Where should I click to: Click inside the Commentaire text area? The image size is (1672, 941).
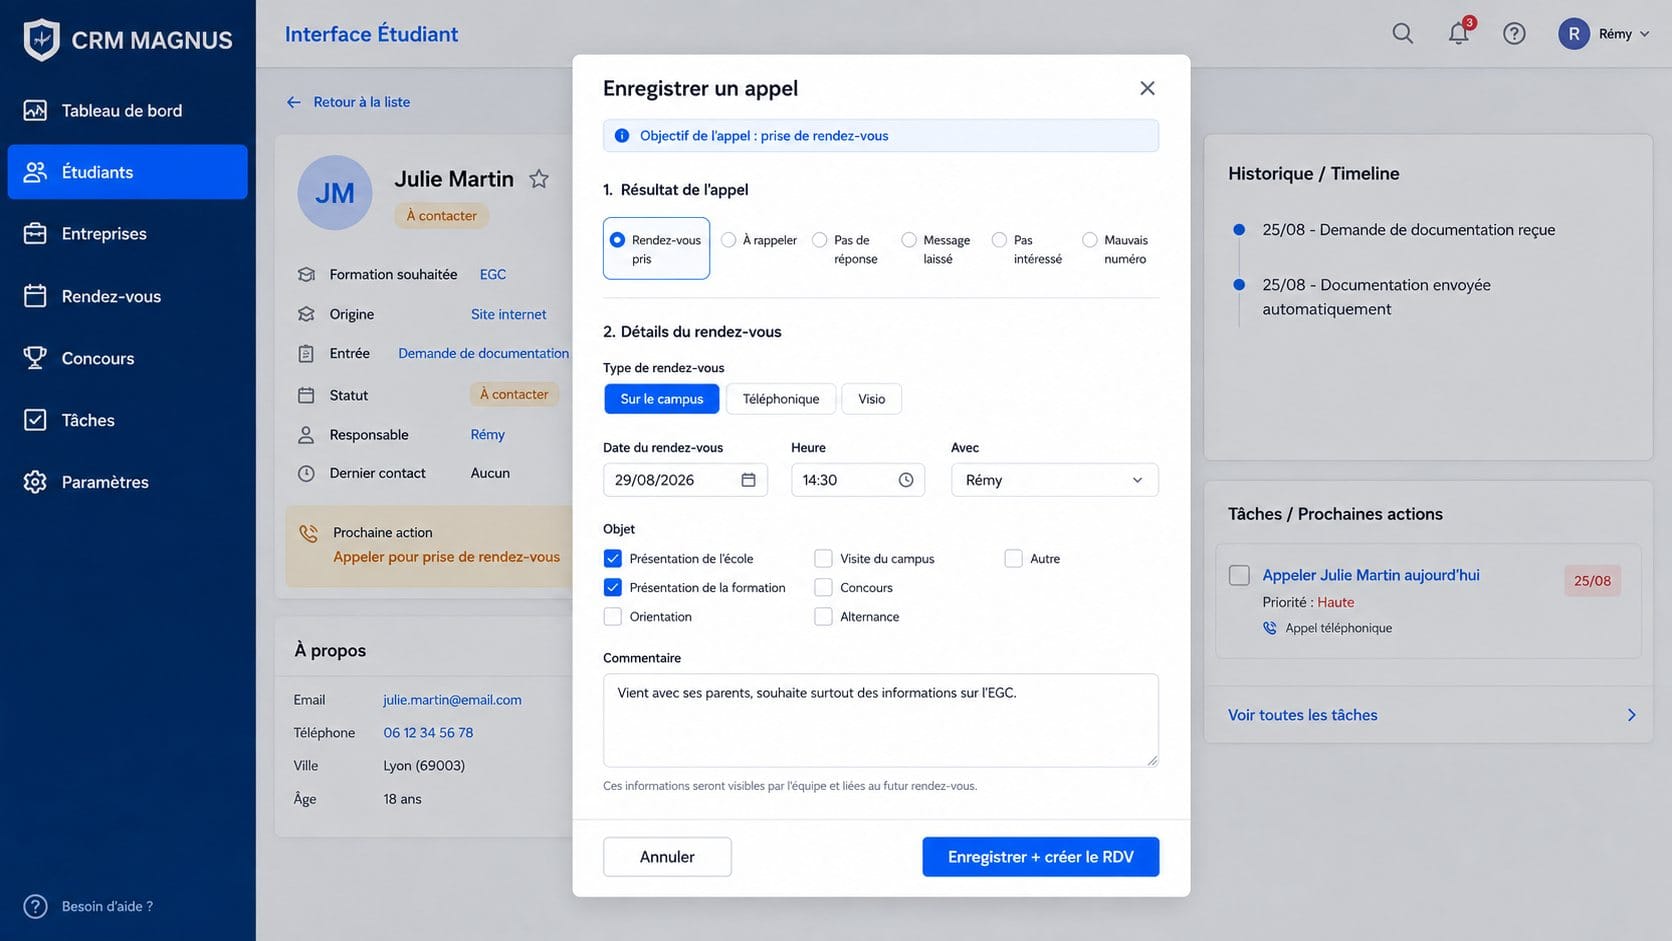pos(880,720)
